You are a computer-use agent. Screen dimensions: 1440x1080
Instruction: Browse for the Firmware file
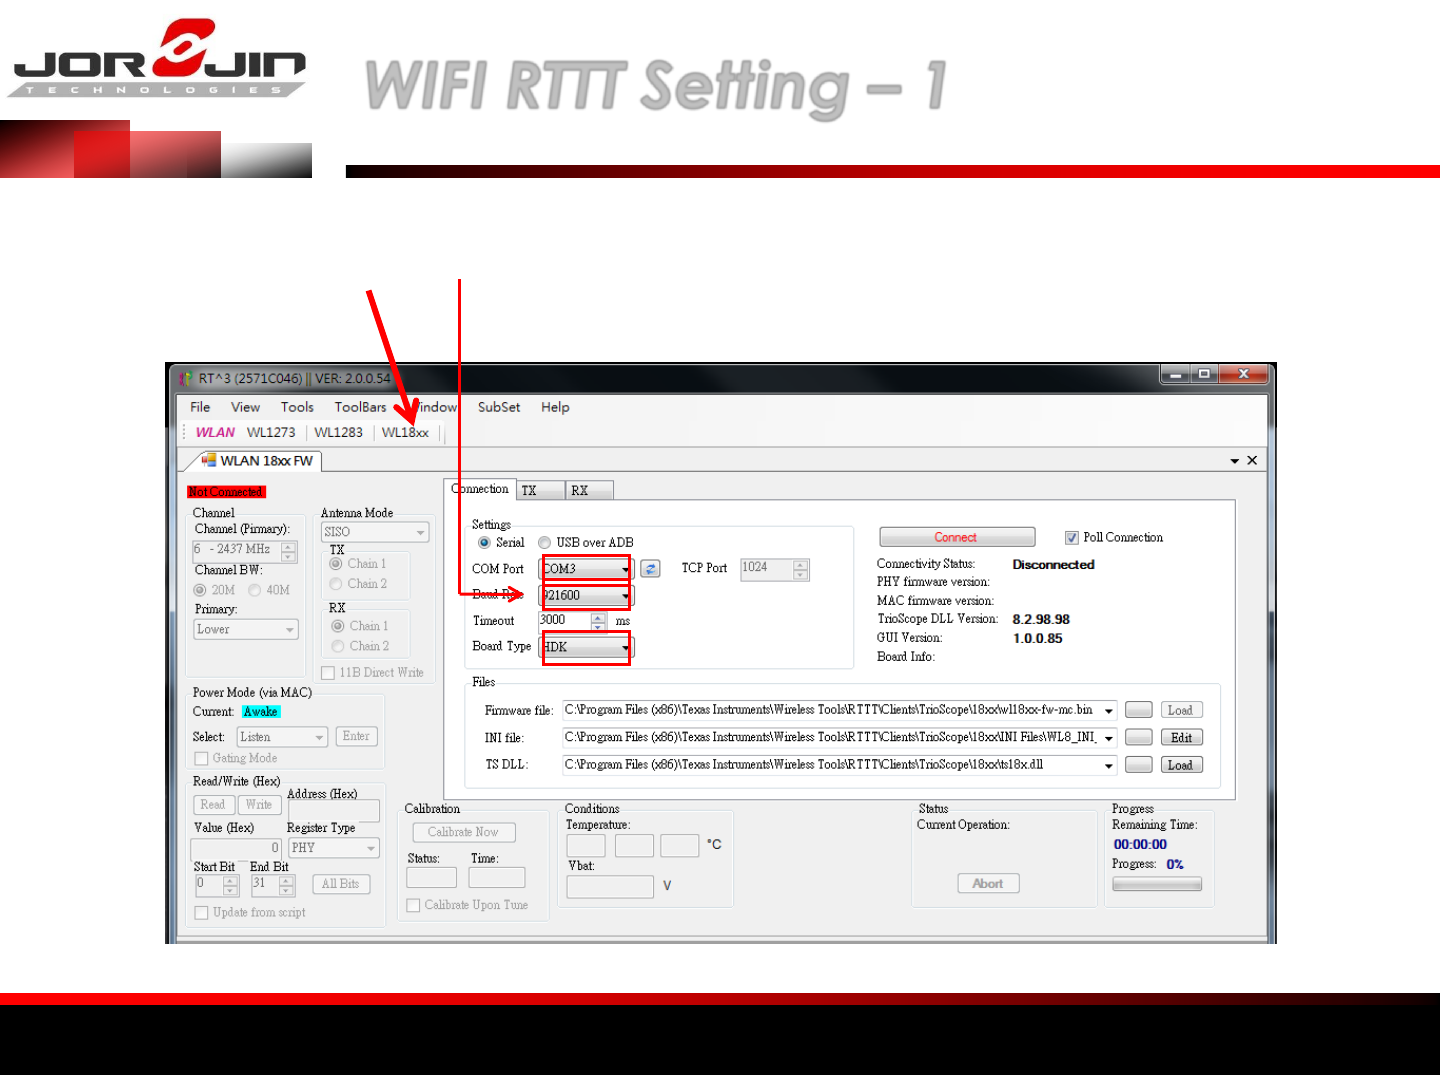(x=1139, y=710)
